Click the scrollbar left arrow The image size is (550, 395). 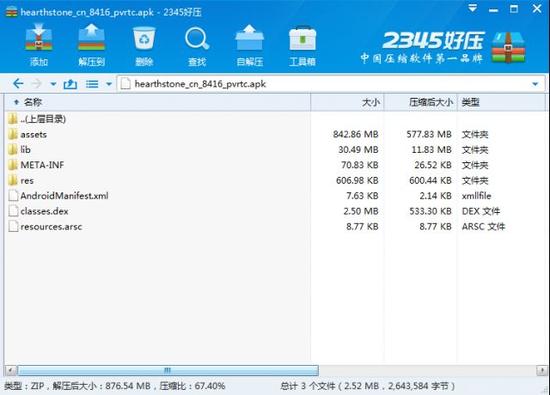(11, 370)
